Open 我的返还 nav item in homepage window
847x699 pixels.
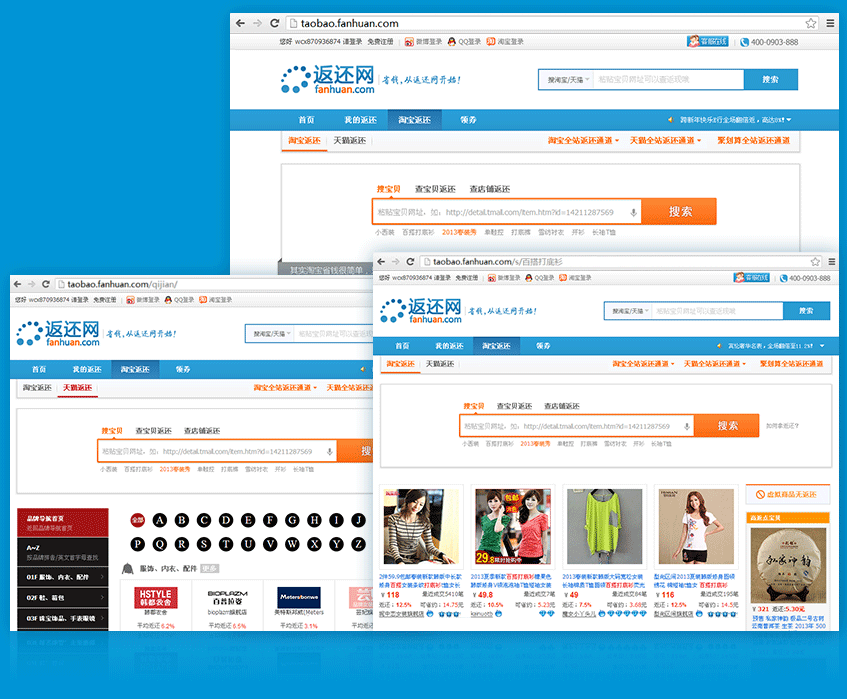pyautogui.click(x=360, y=120)
